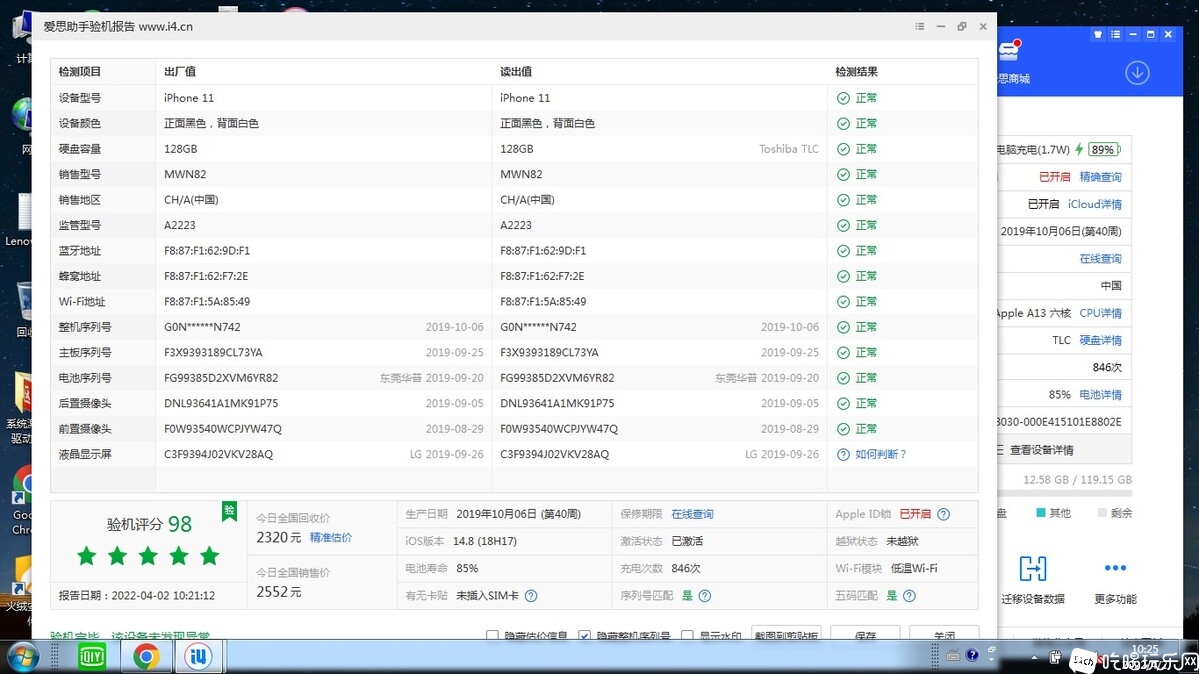Select 低温Wi-Fi module value
The height and width of the screenshot is (674, 1199).
[914, 568]
